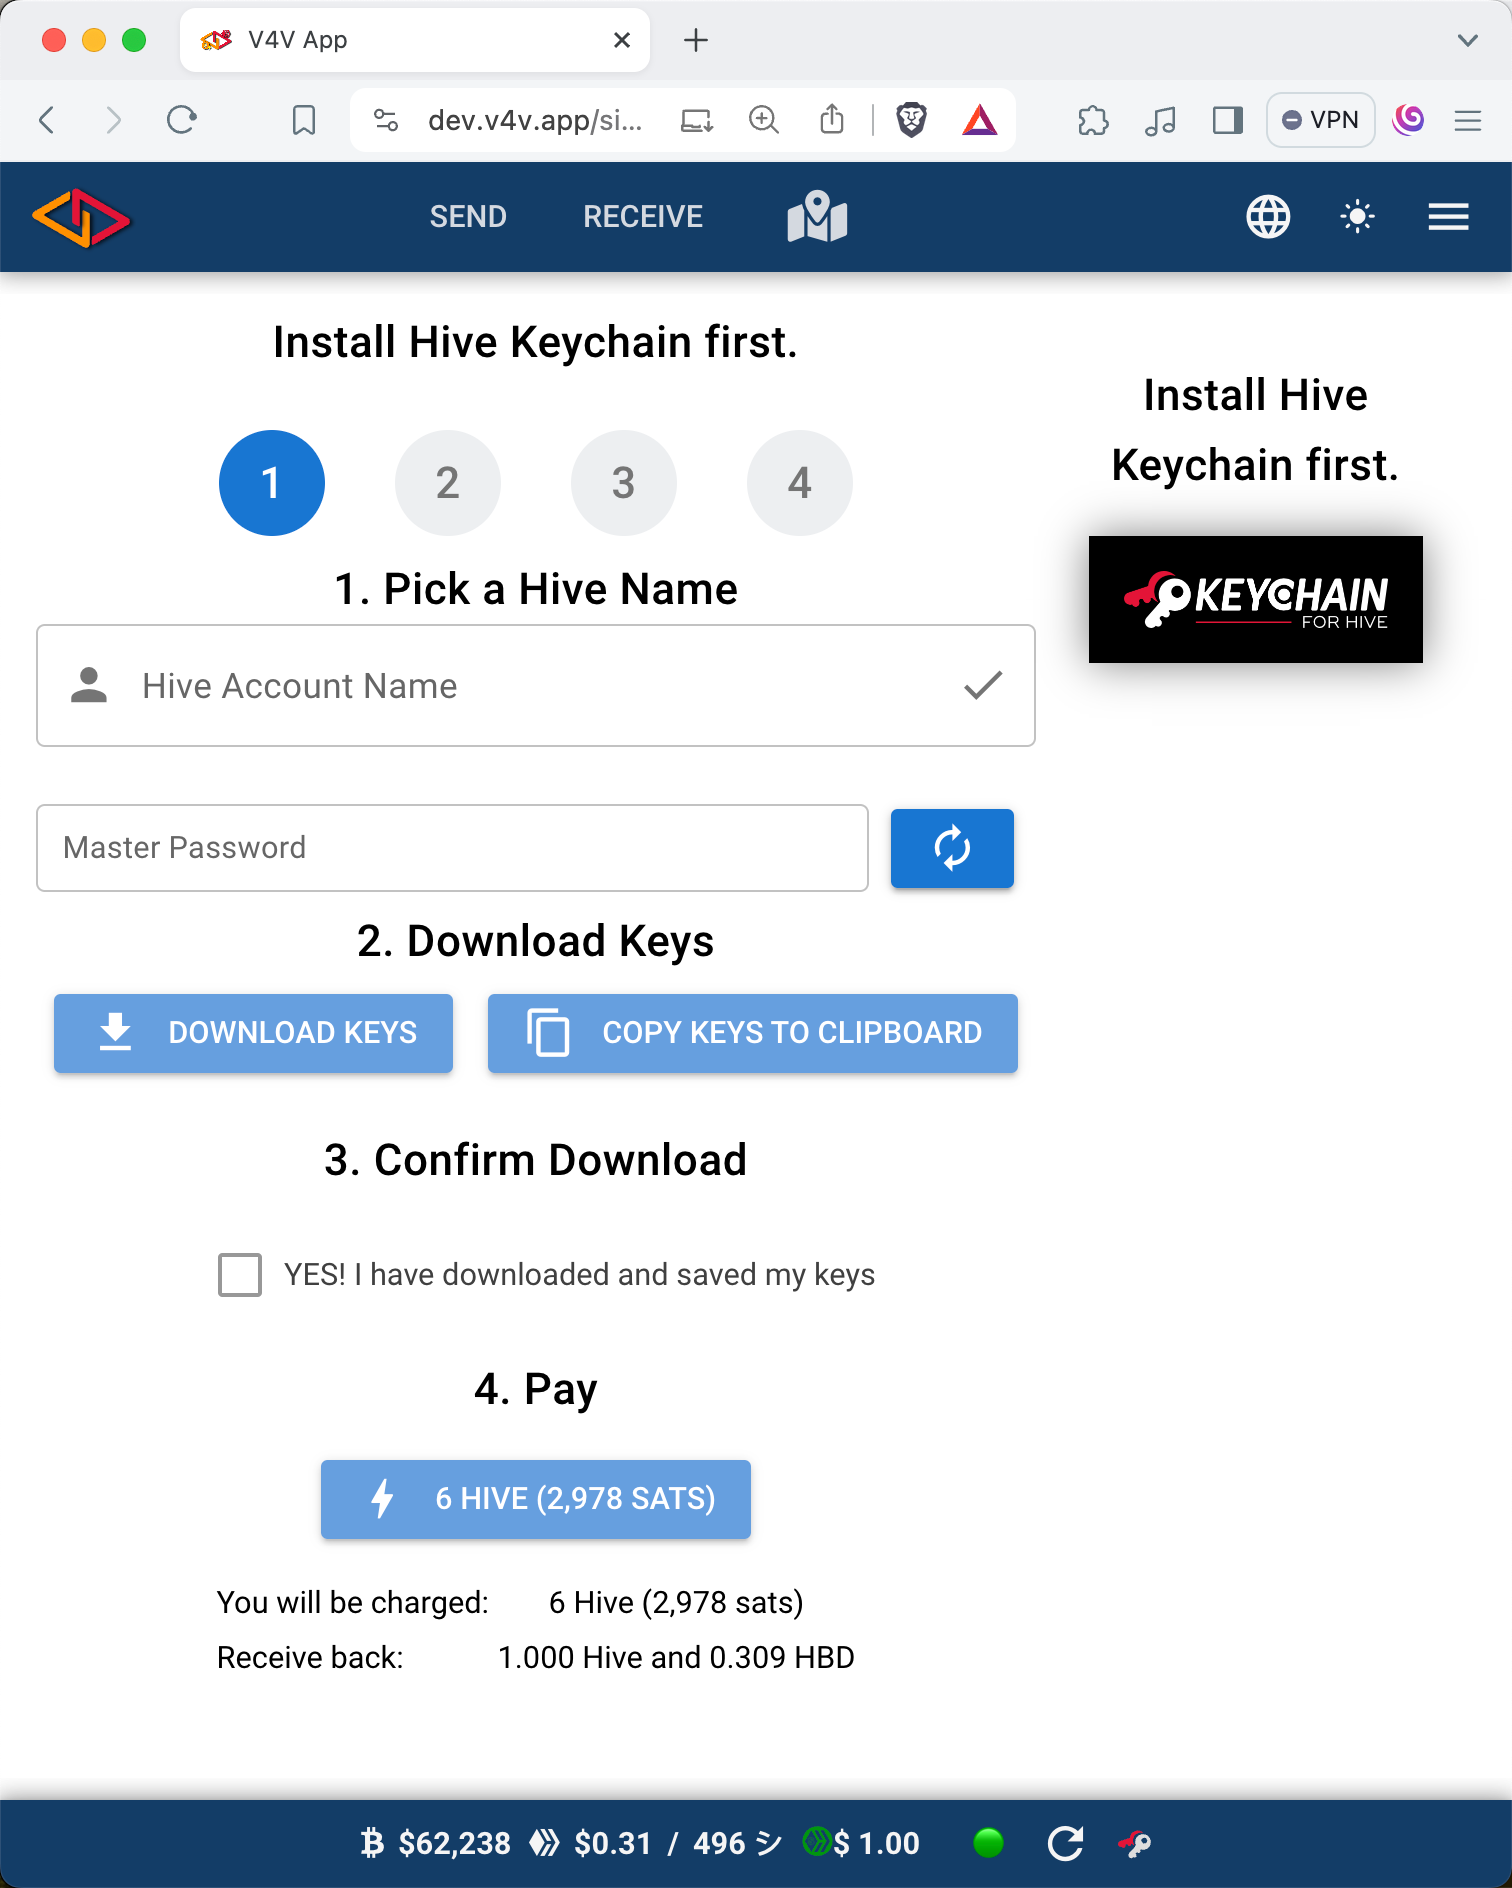The width and height of the screenshot is (1512, 1888).
Task: Click the DOWNLOAD KEYS button
Action: point(253,1033)
